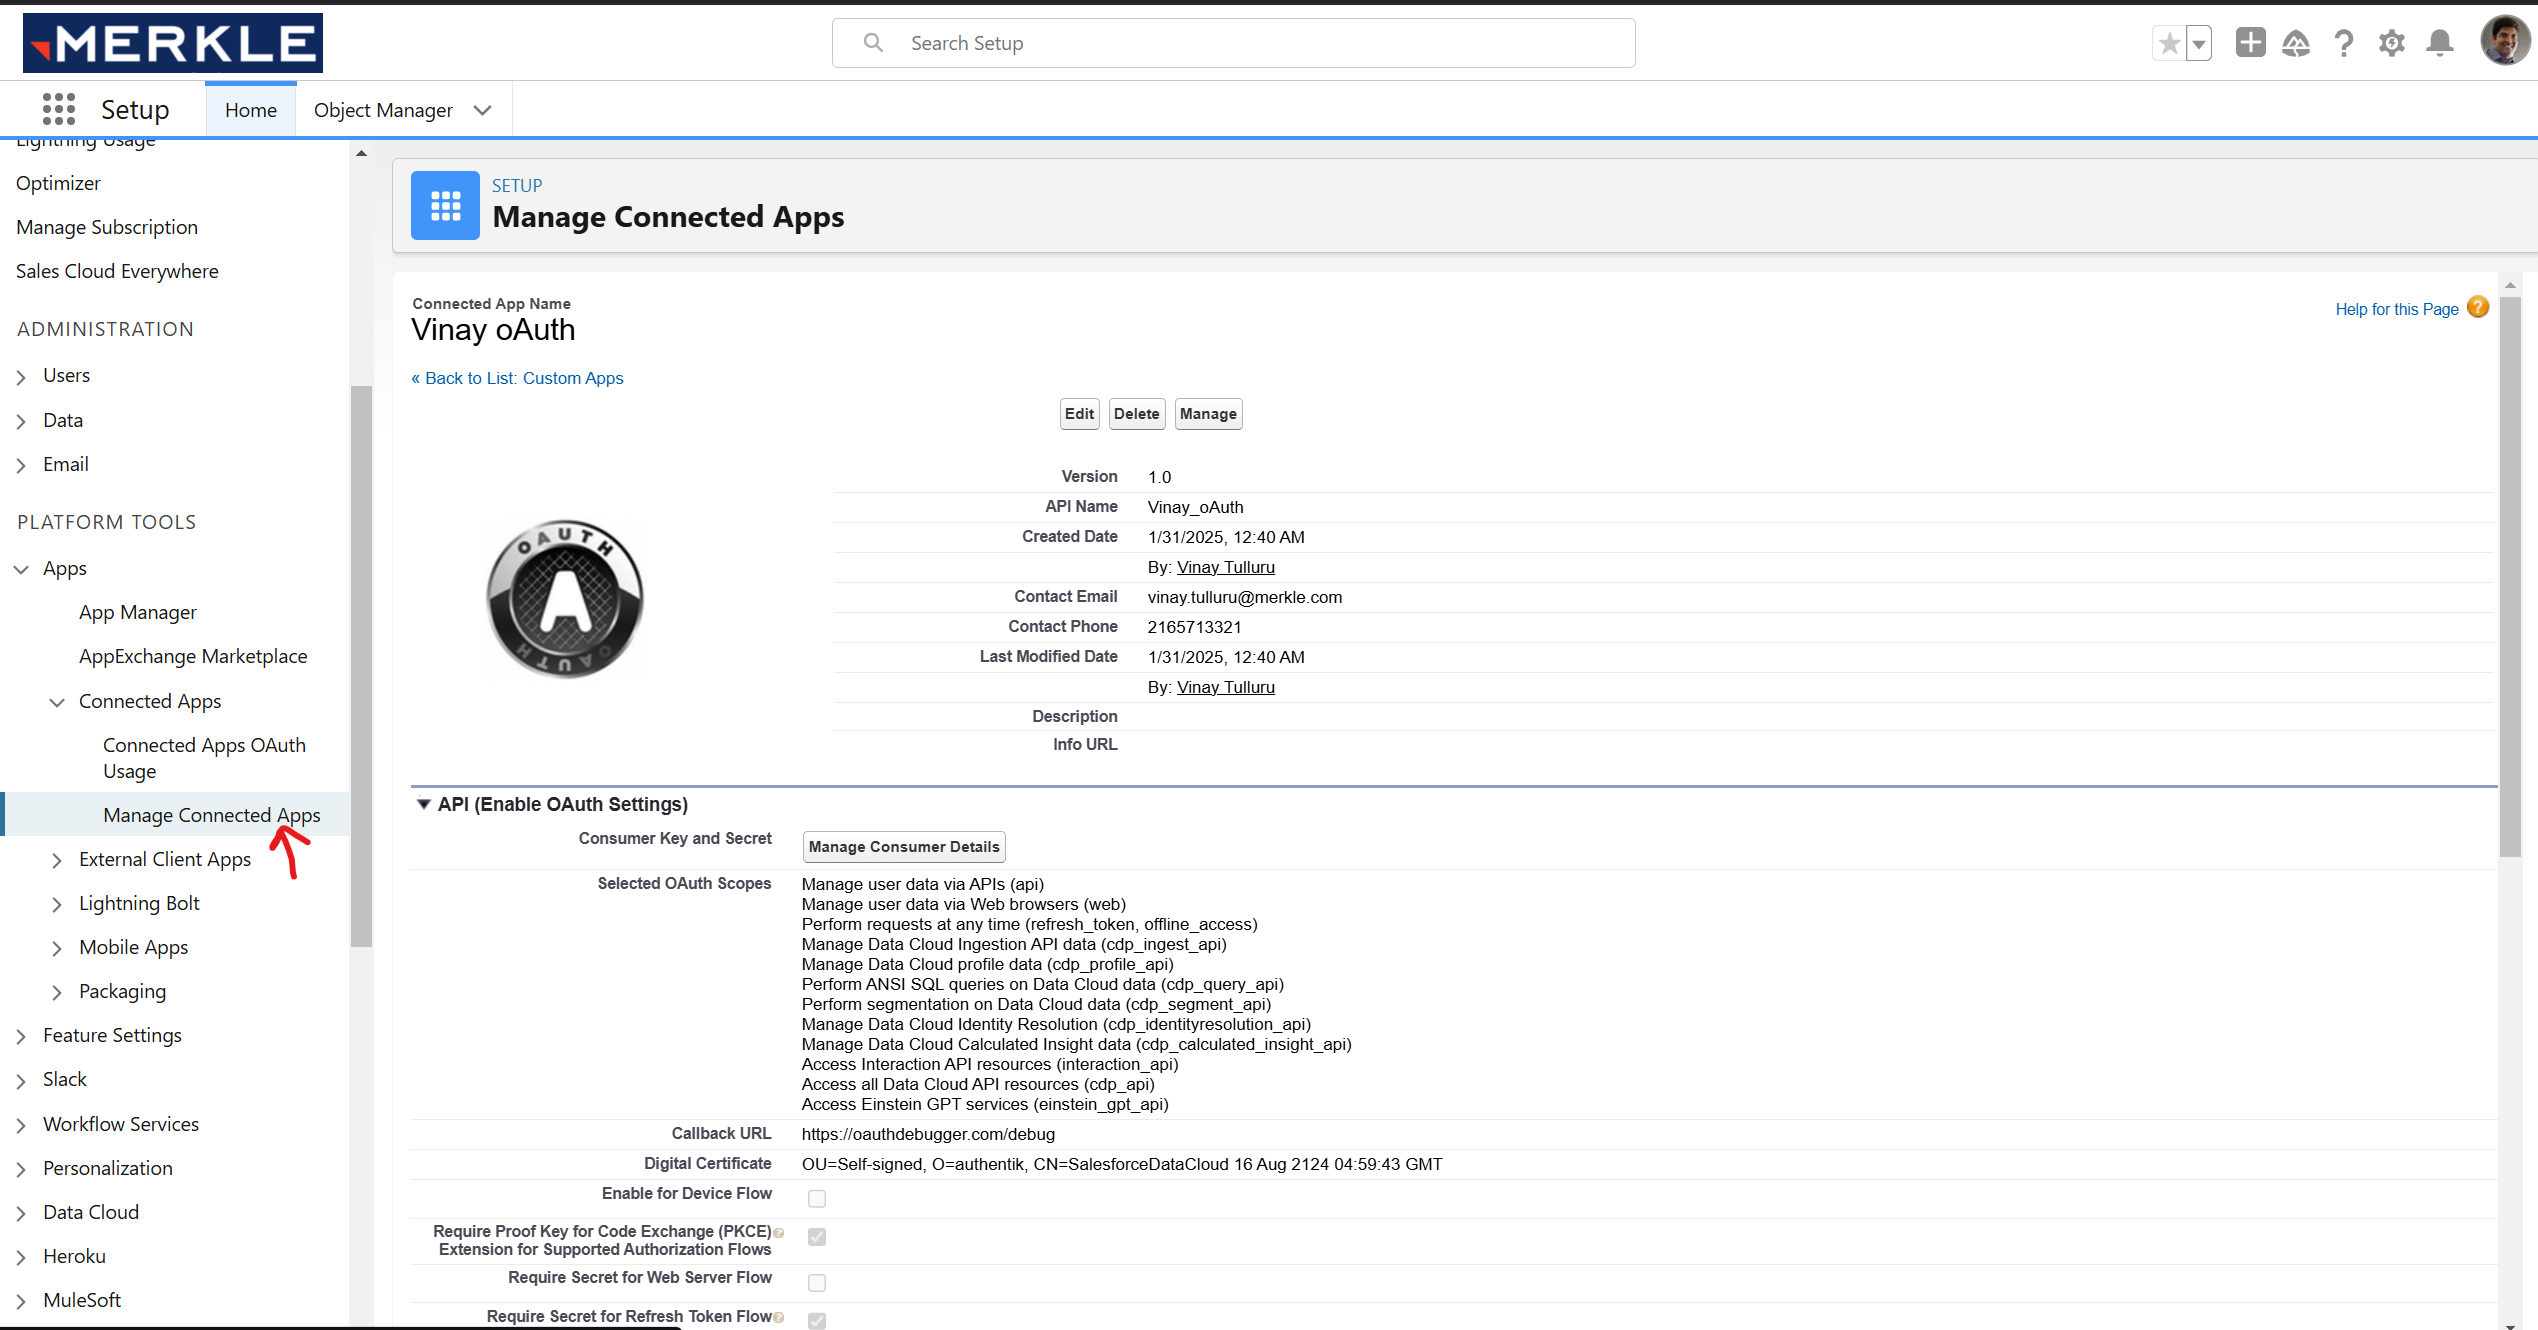Screen dimensions: 2538x1330
Task: Toggle Require PKCE Extension checkbox
Action: 817,1237
